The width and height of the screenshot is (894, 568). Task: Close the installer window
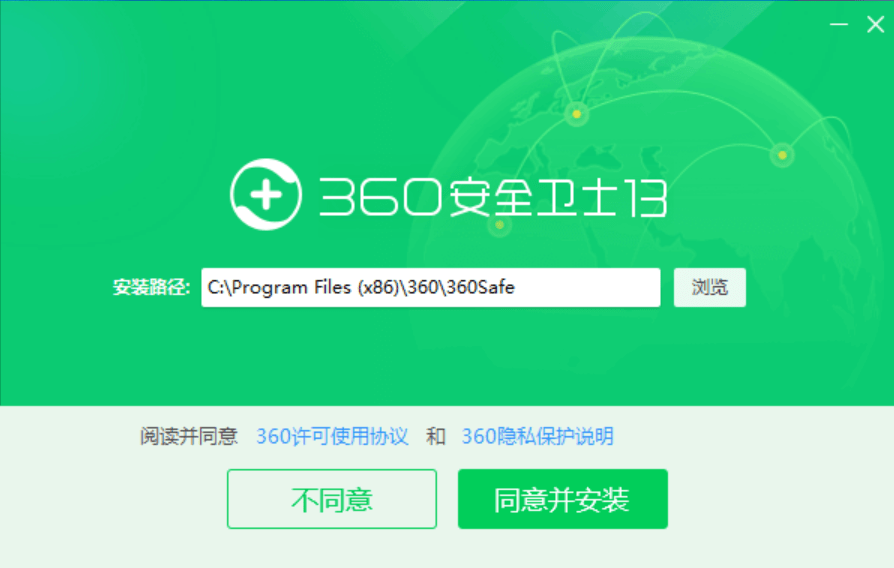(x=875, y=25)
